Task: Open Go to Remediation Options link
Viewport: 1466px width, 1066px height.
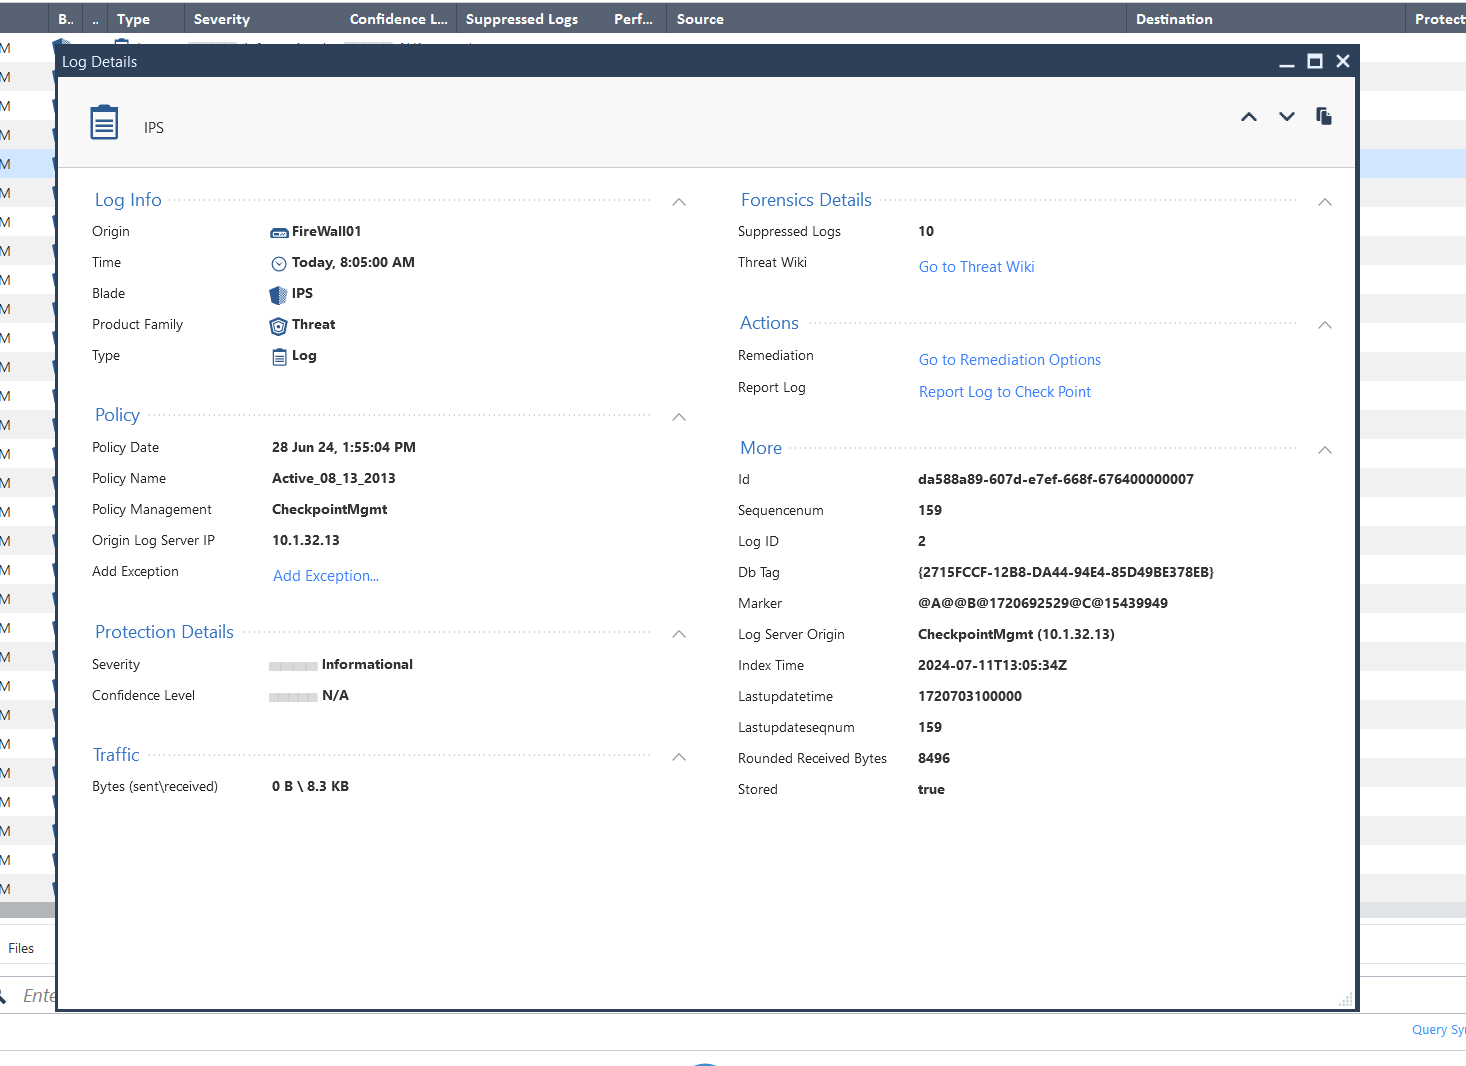Action: (1010, 360)
